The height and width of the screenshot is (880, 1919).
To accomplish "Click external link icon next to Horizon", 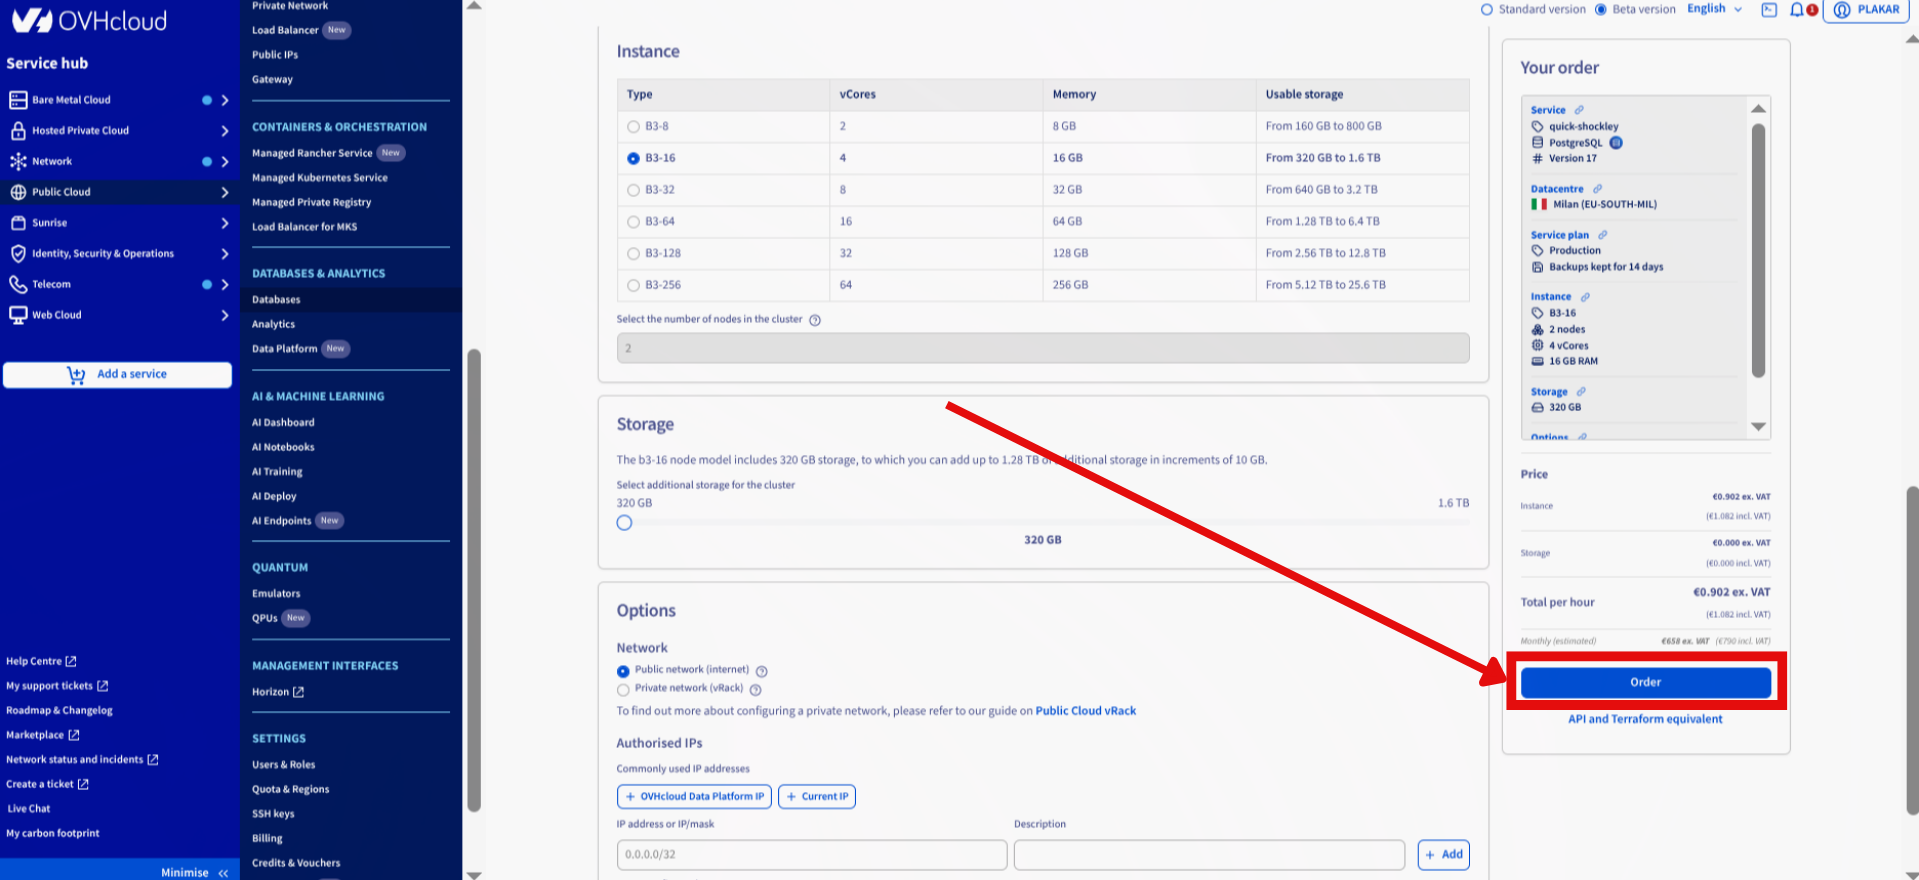I will (x=298, y=692).
